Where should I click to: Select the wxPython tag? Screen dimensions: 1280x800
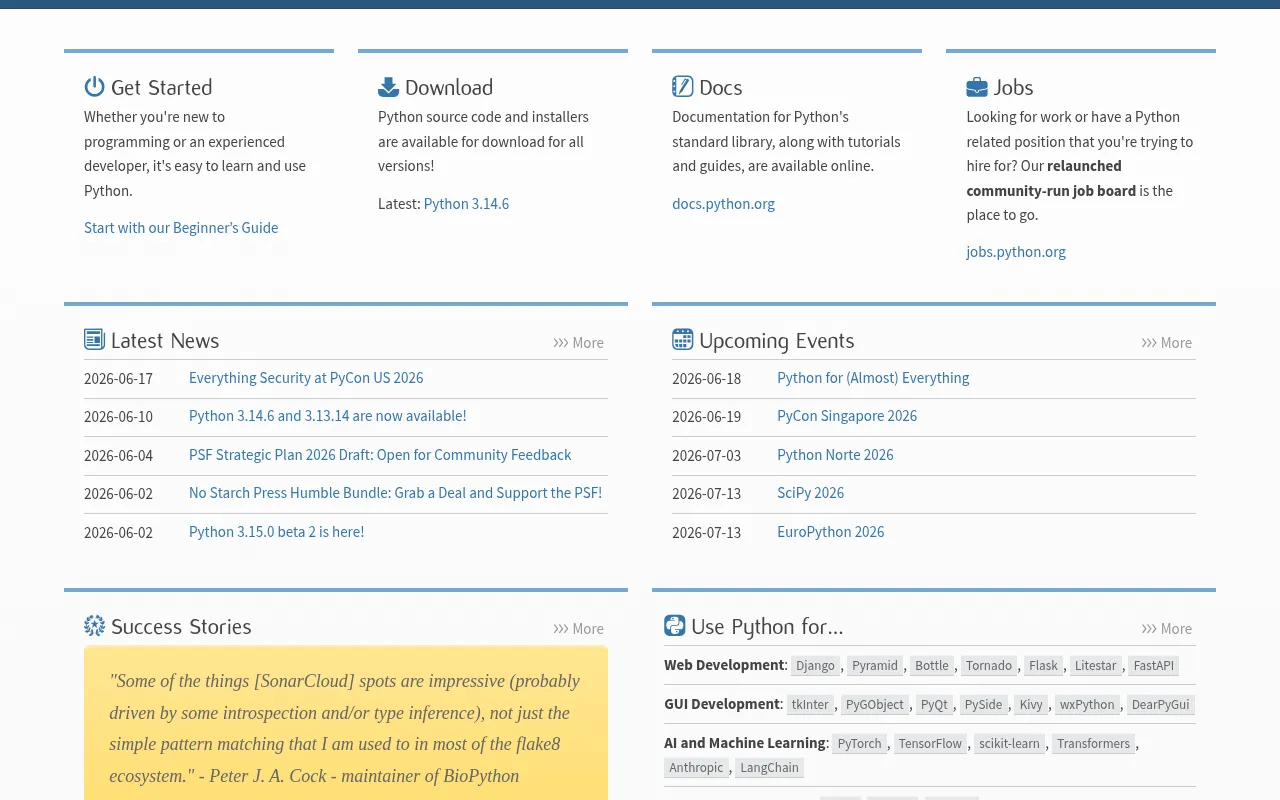click(x=1087, y=705)
